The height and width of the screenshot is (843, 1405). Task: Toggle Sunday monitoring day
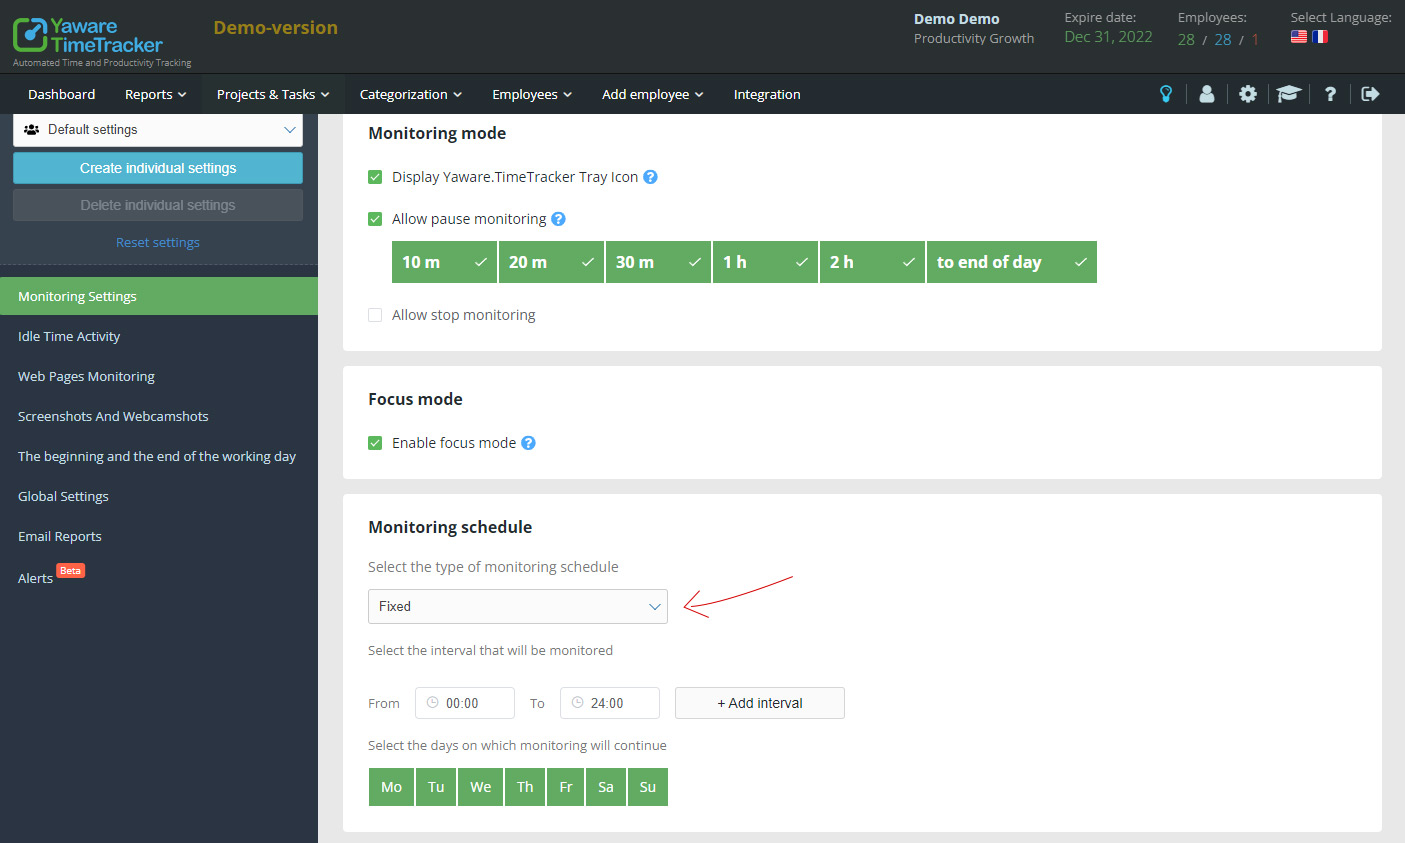tap(648, 787)
